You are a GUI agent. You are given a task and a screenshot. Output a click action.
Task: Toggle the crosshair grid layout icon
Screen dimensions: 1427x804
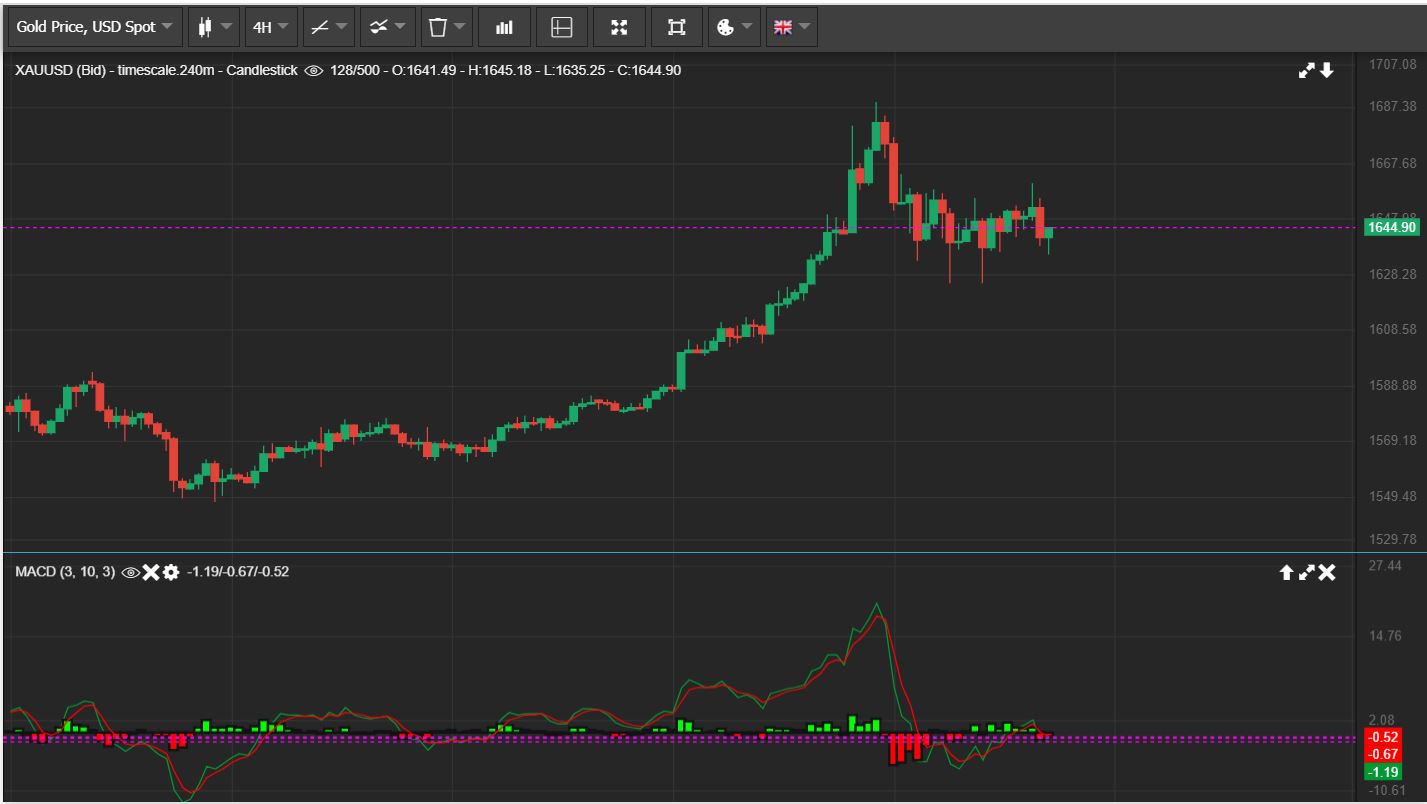[562, 27]
